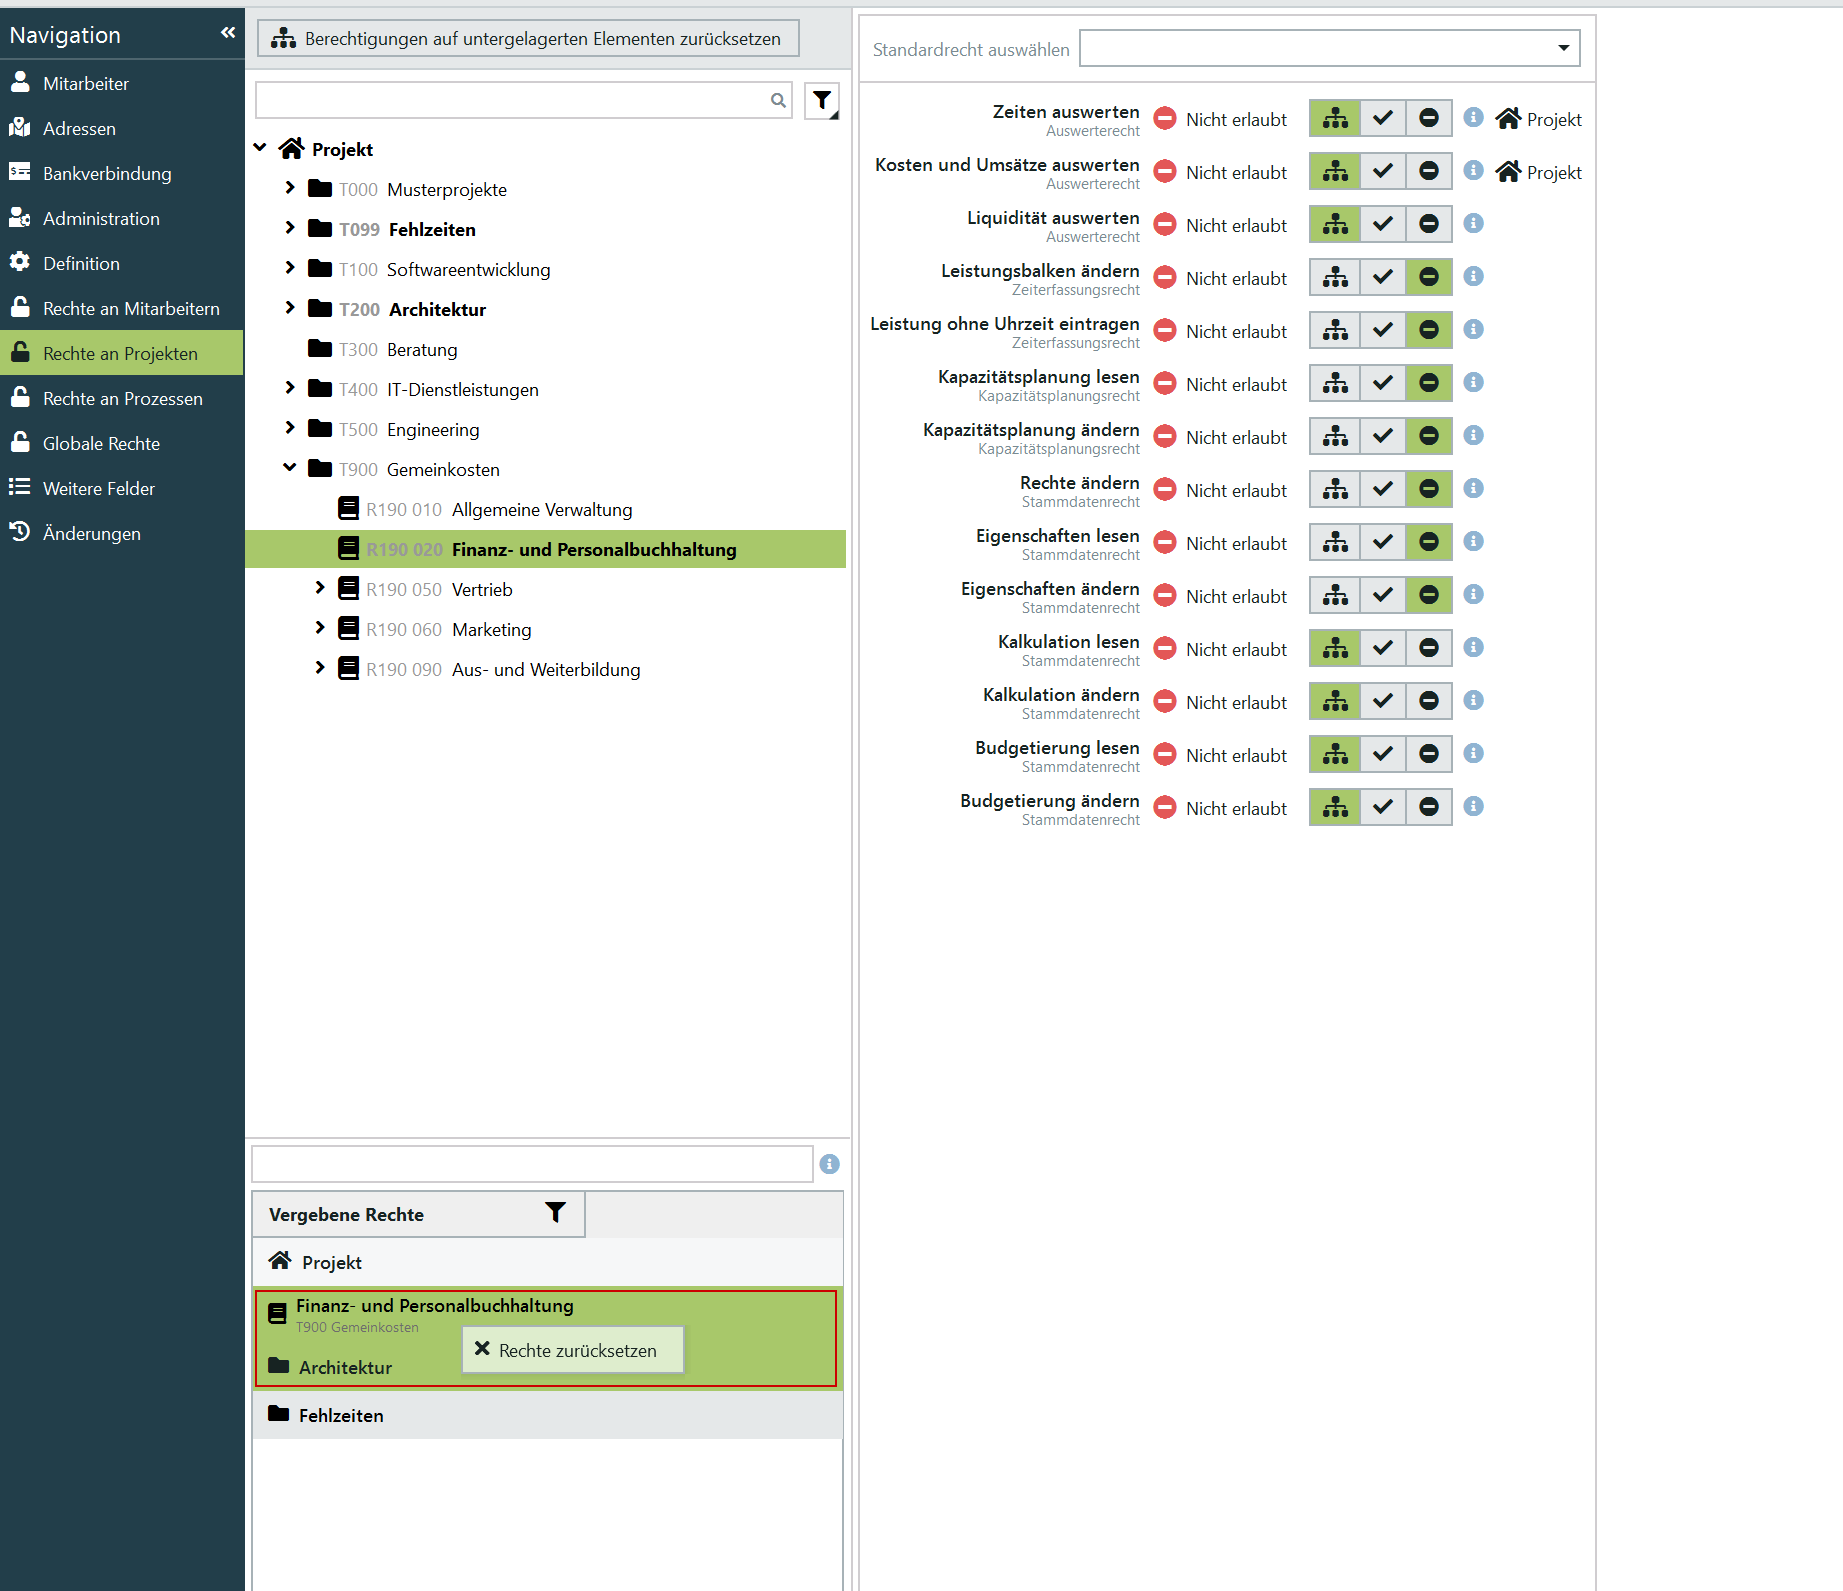Click the info icon for Rechte ändern

click(x=1473, y=489)
